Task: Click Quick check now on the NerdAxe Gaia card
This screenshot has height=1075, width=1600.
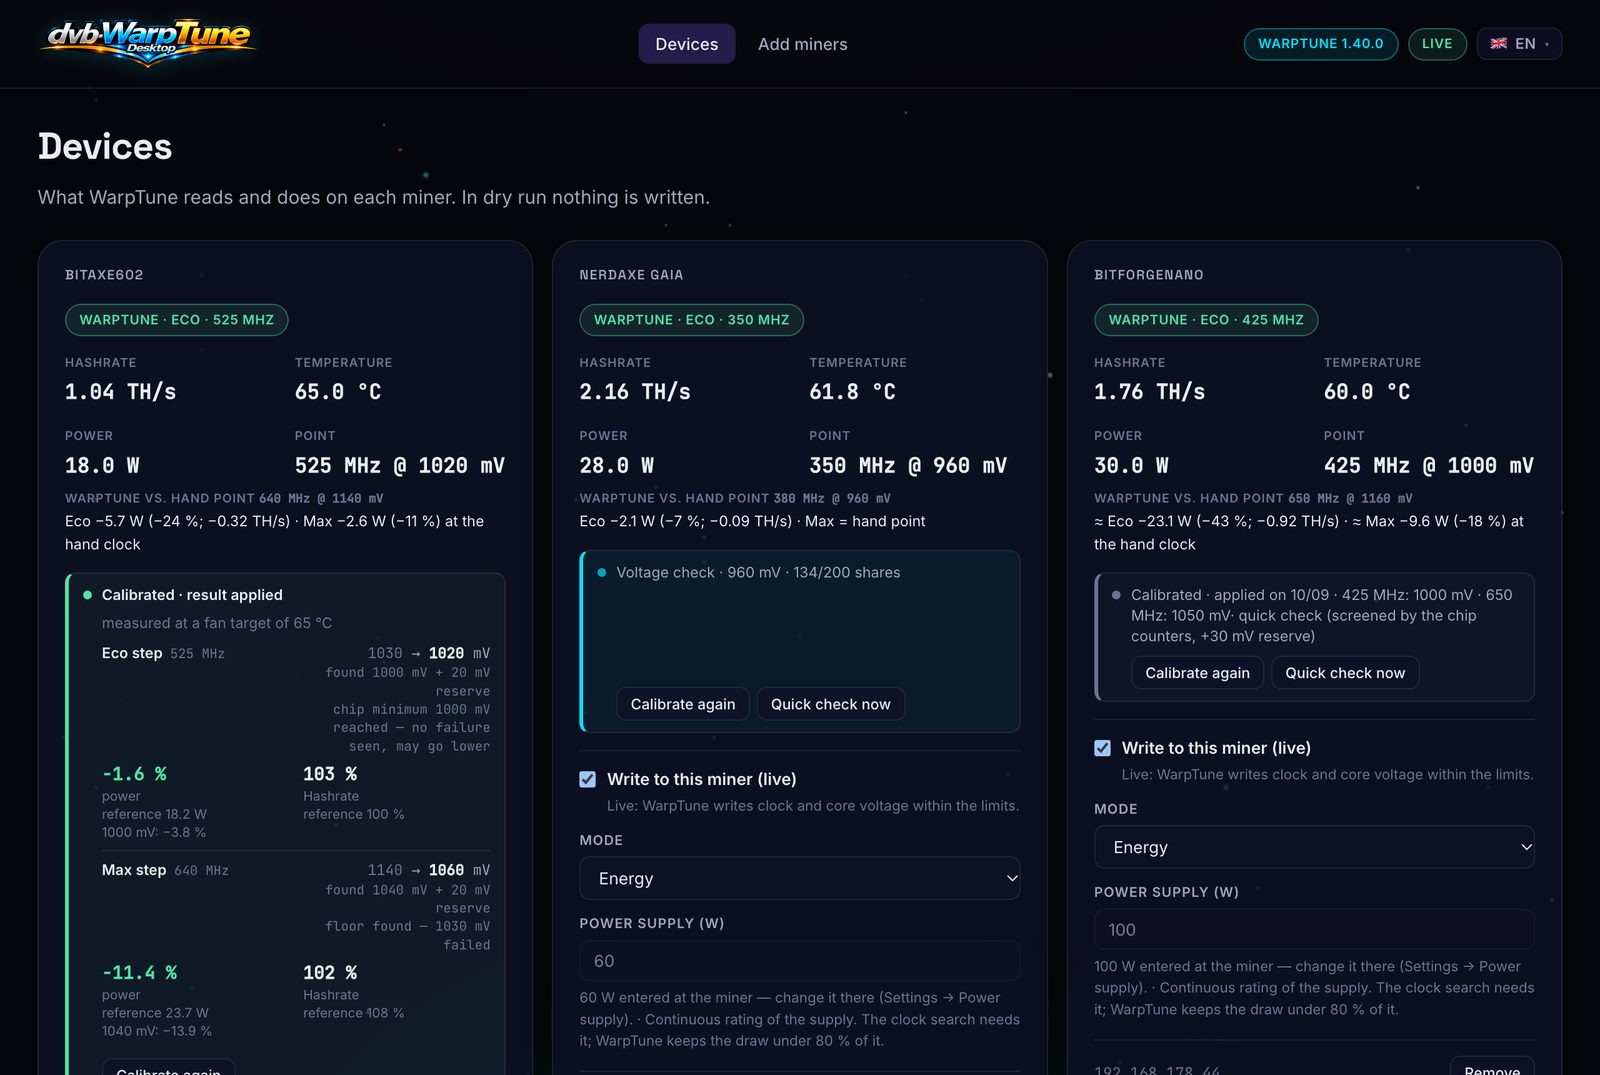Action: click(831, 704)
